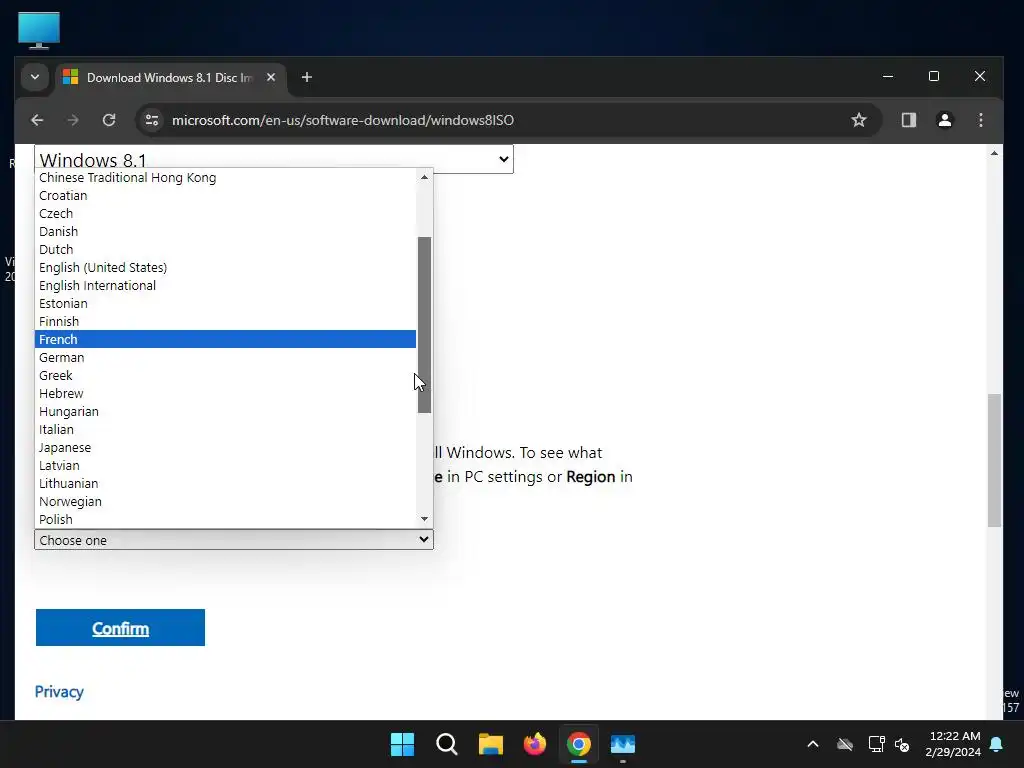Image resolution: width=1024 pixels, height=768 pixels.
Task: Click the muted volume tray icon
Action: [902, 744]
